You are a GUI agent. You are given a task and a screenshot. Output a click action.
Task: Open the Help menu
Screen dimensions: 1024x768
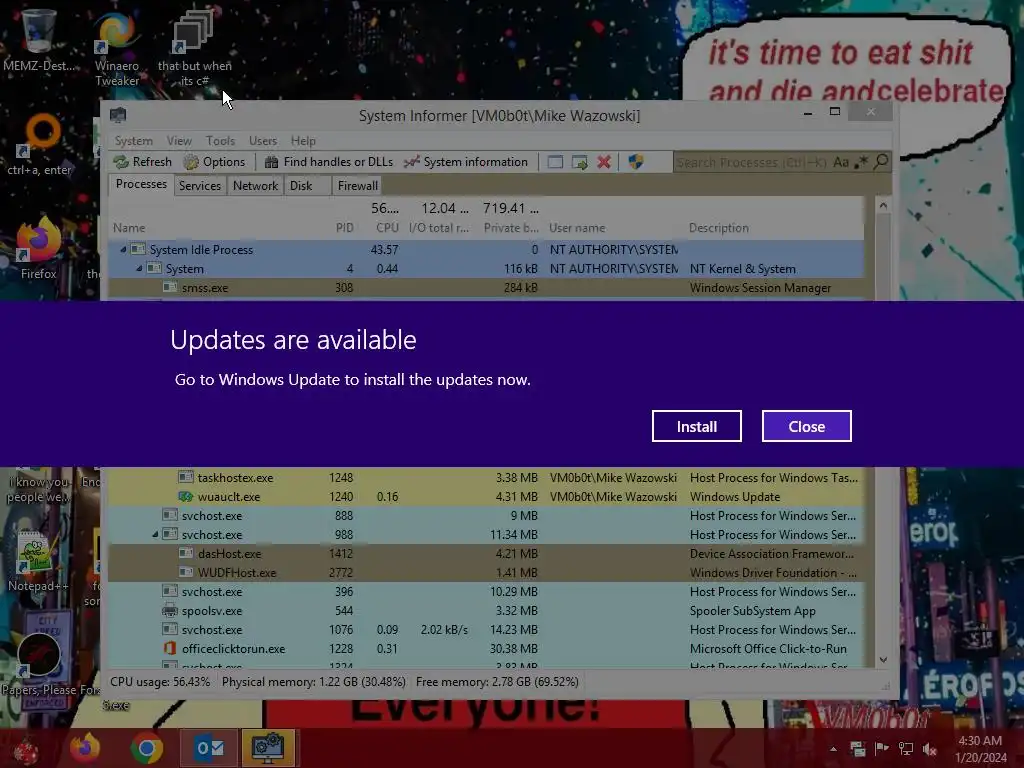[303, 140]
